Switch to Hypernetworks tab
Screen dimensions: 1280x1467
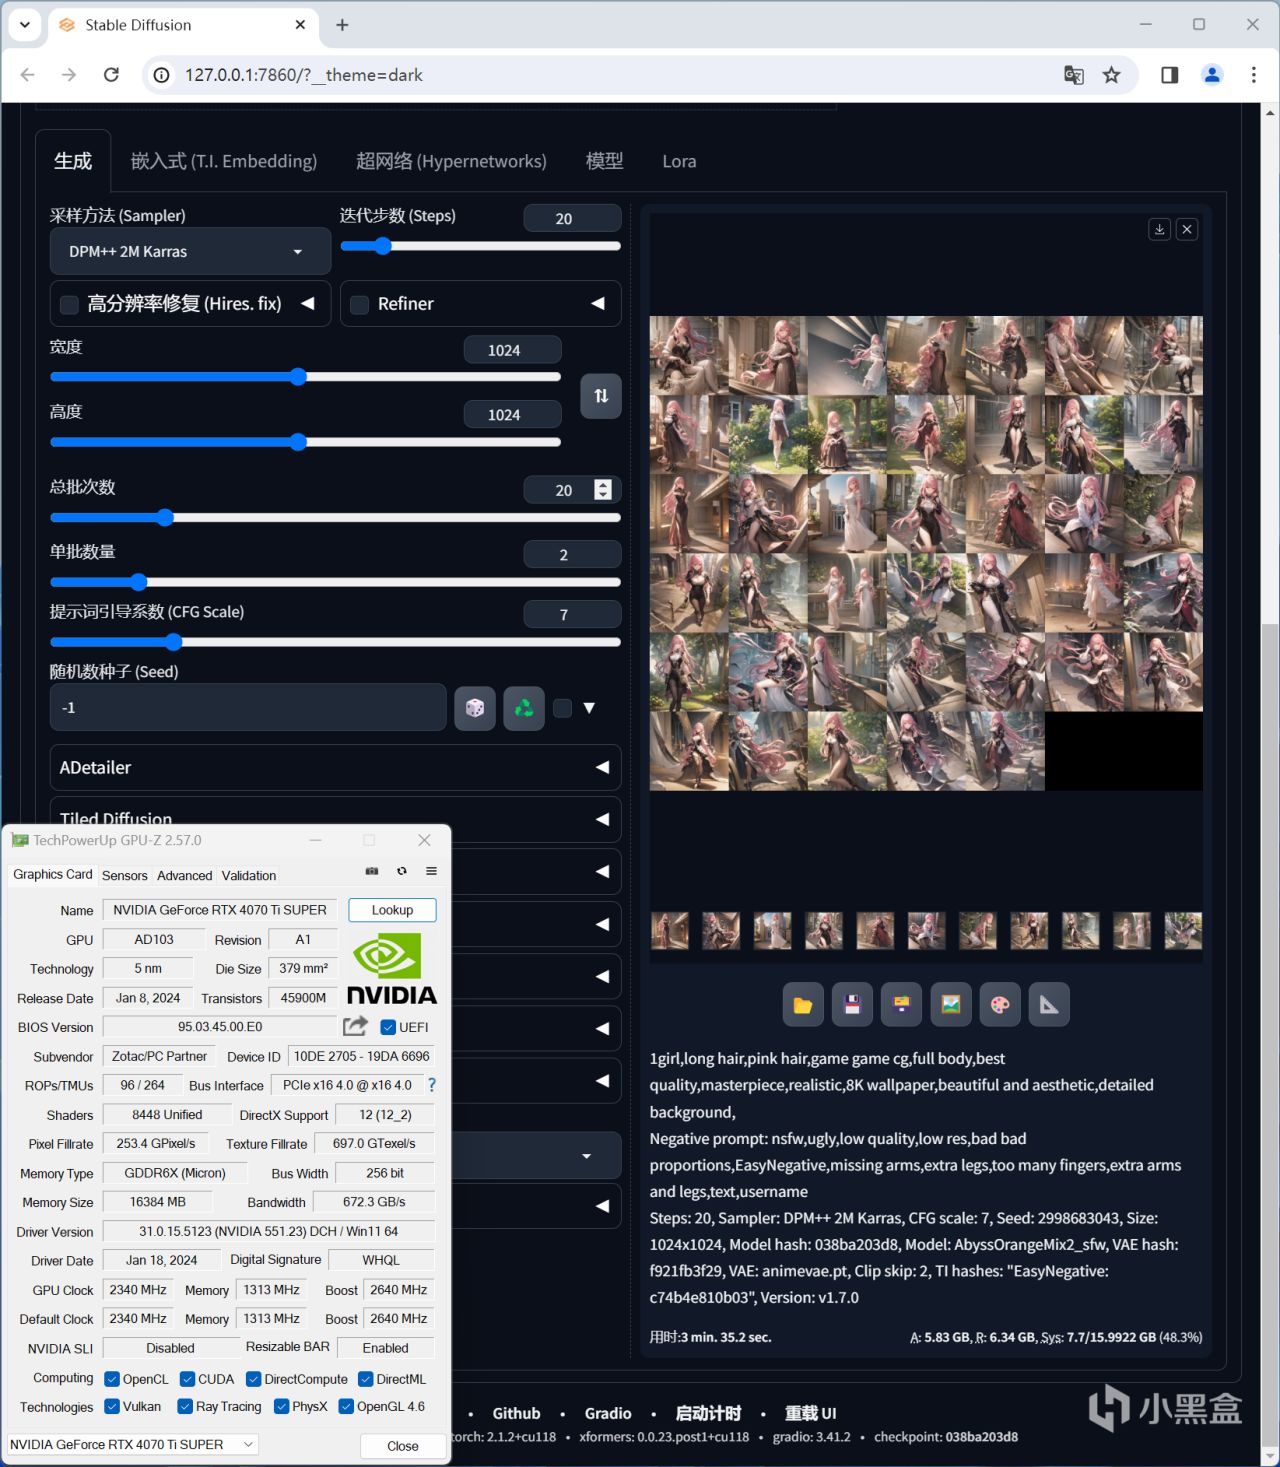[x=451, y=161]
